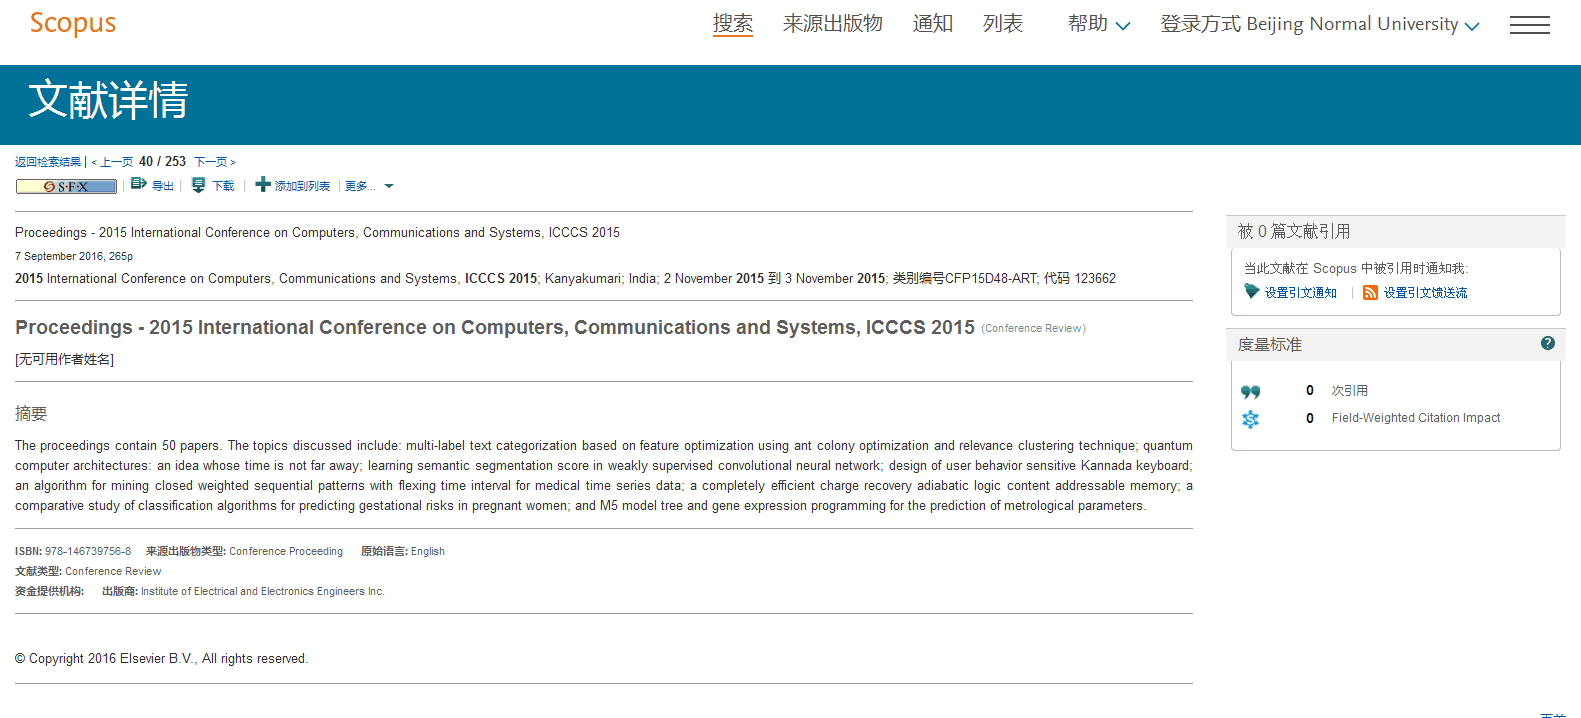The height and width of the screenshot is (718, 1581).
Task: Click the 添加到列表 add to list link
Action: pos(302,186)
